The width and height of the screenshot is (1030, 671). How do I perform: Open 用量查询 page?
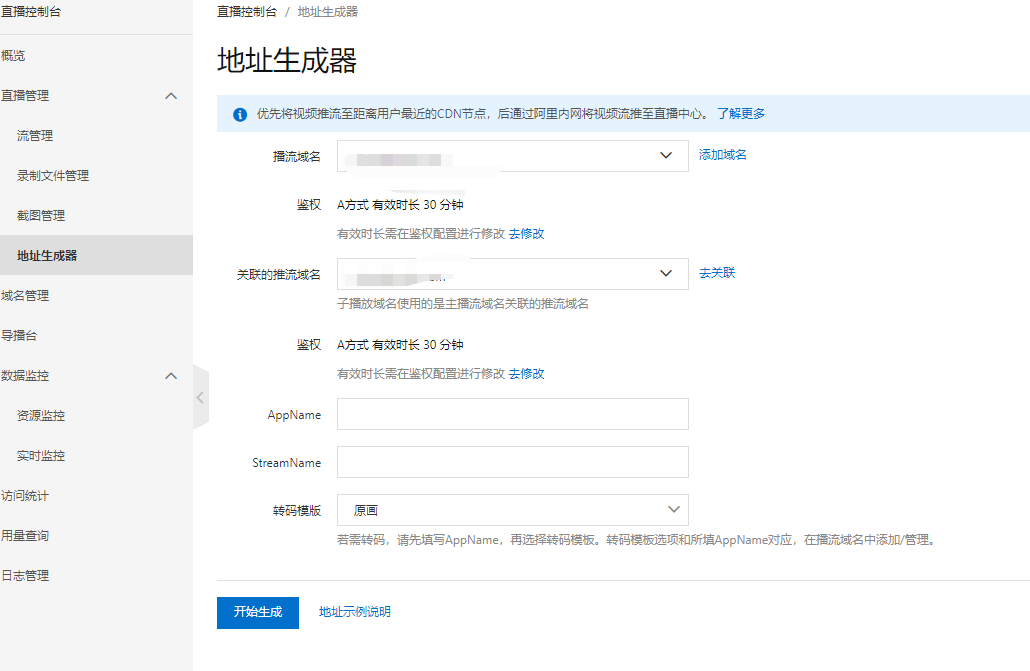25,536
